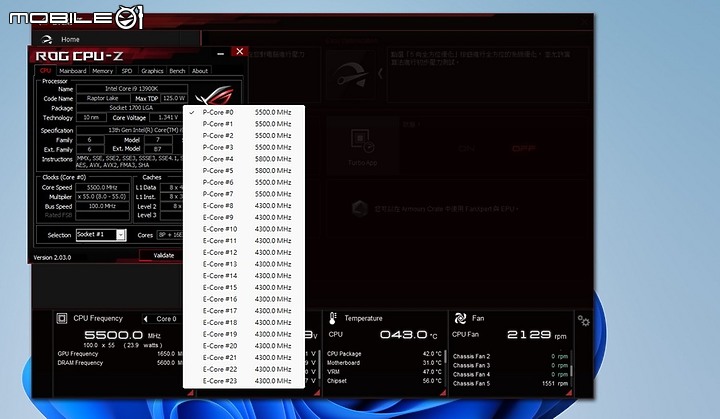Close the ROG CPU-Z window

[239, 51]
